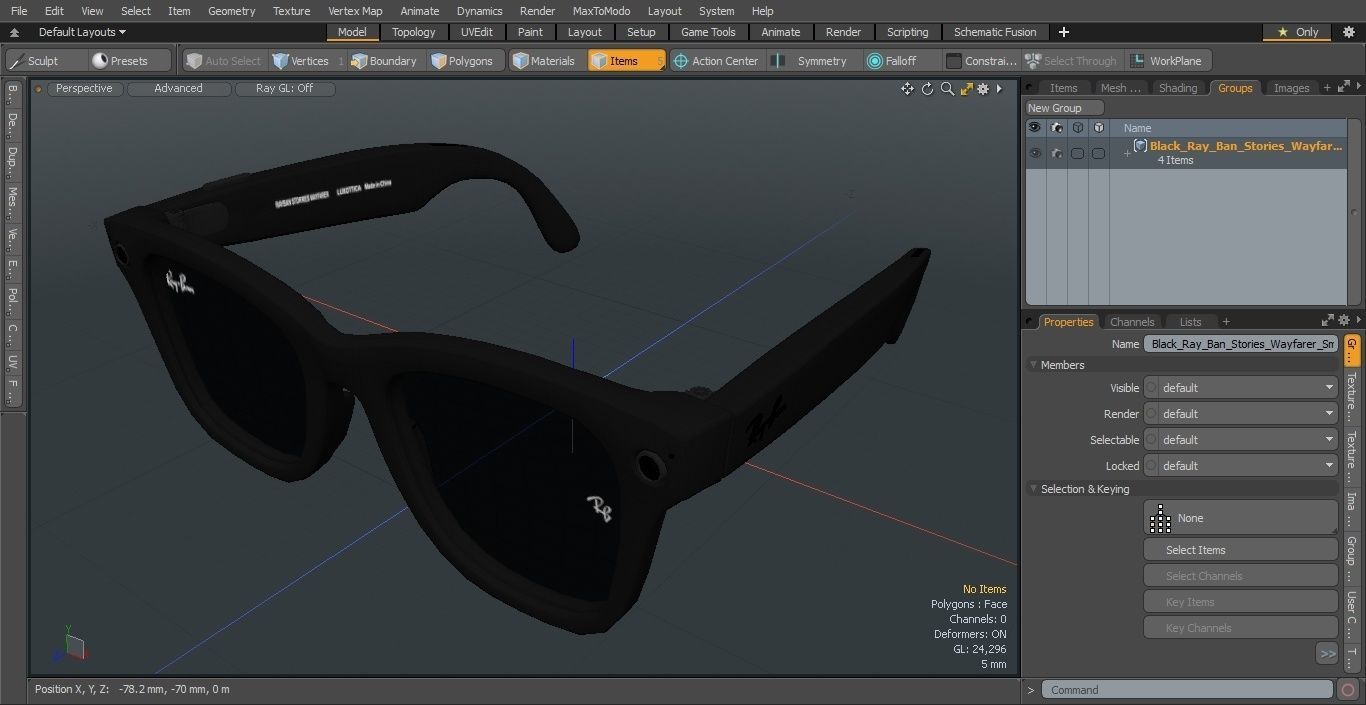Switch to the Shading tab
1366x705 pixels.
coord(1178,88)
